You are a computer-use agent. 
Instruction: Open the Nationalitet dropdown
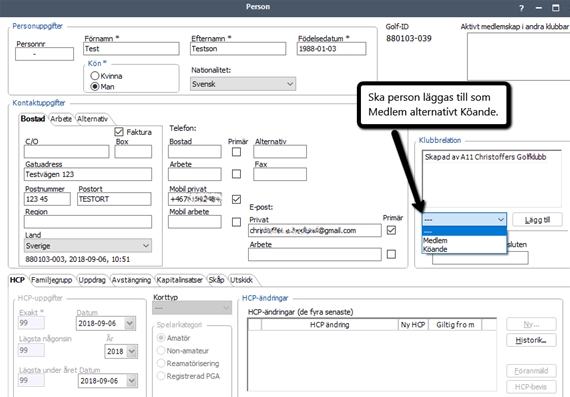243,84
